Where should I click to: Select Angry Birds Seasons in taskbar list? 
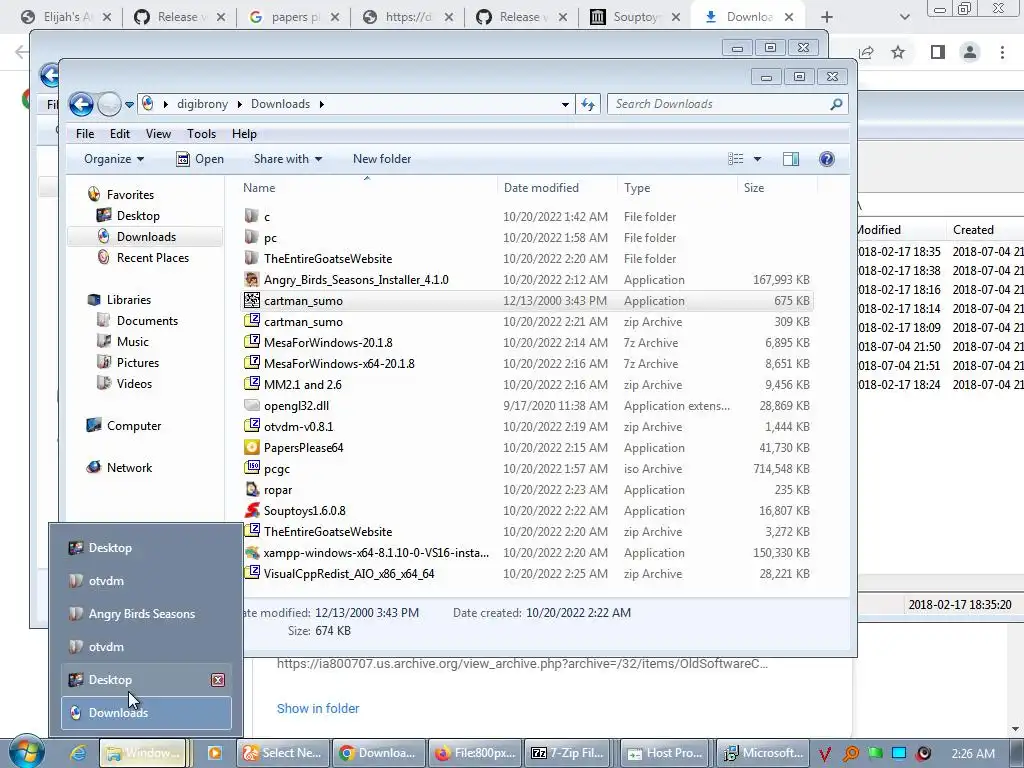click(146, 614)
